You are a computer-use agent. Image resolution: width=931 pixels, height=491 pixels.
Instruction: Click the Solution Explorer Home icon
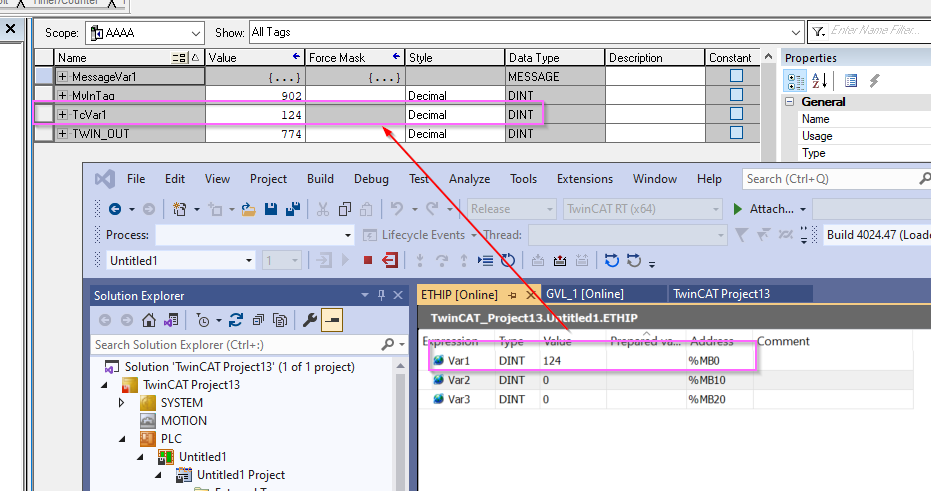(148, 321)
